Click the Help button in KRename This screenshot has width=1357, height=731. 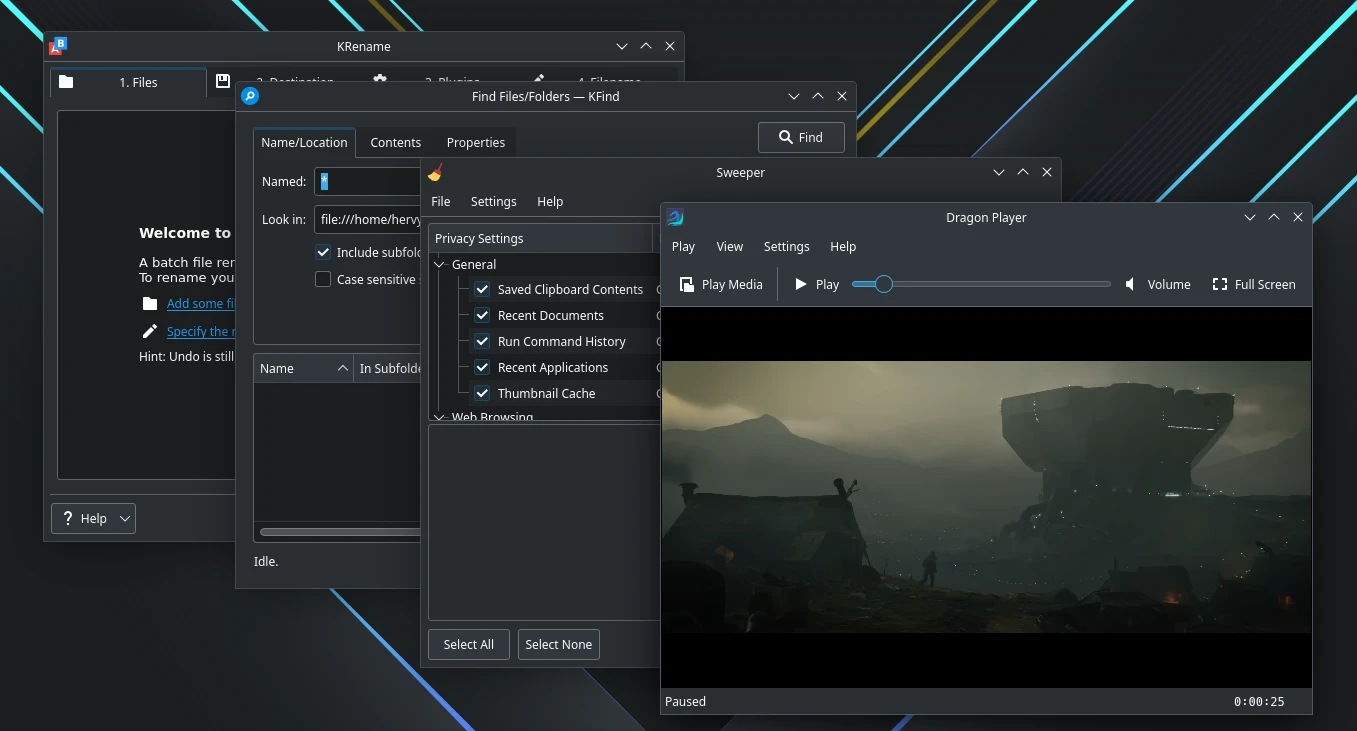pyautogui.click(x=93, y=518)
